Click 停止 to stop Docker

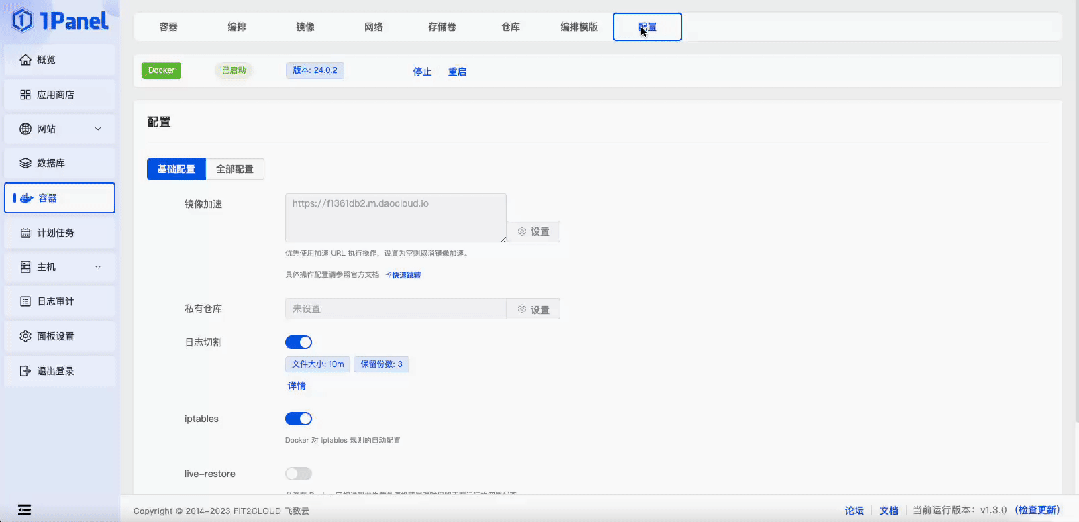422,72
